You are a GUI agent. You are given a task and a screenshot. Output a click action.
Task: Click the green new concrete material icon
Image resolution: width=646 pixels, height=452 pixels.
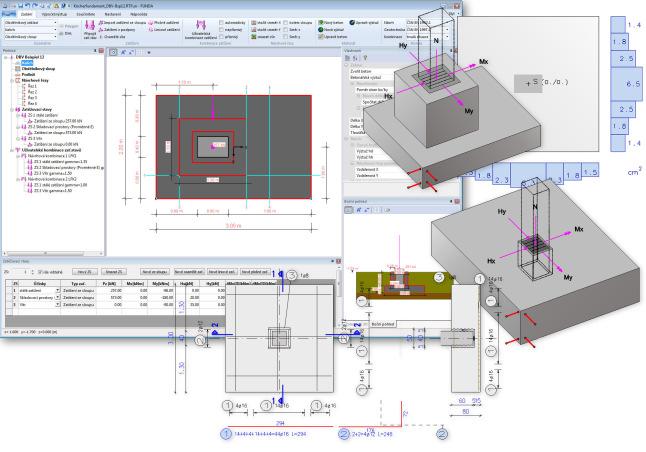point(321,23)
